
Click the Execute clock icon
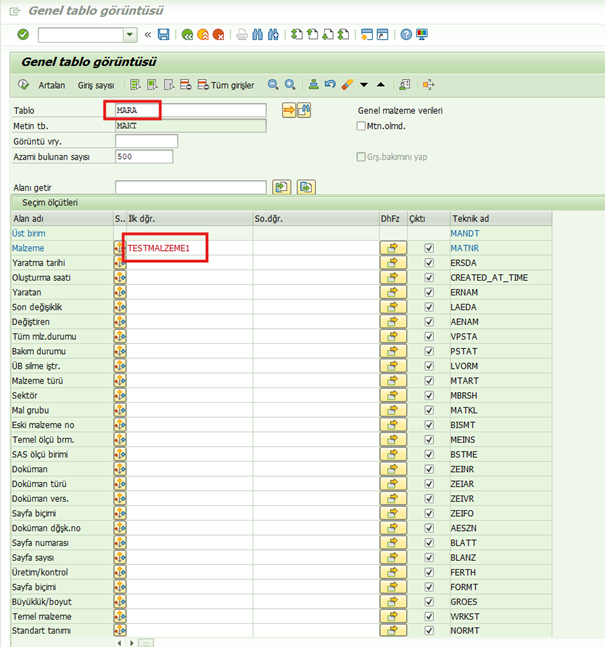click(x=24, y=85)
